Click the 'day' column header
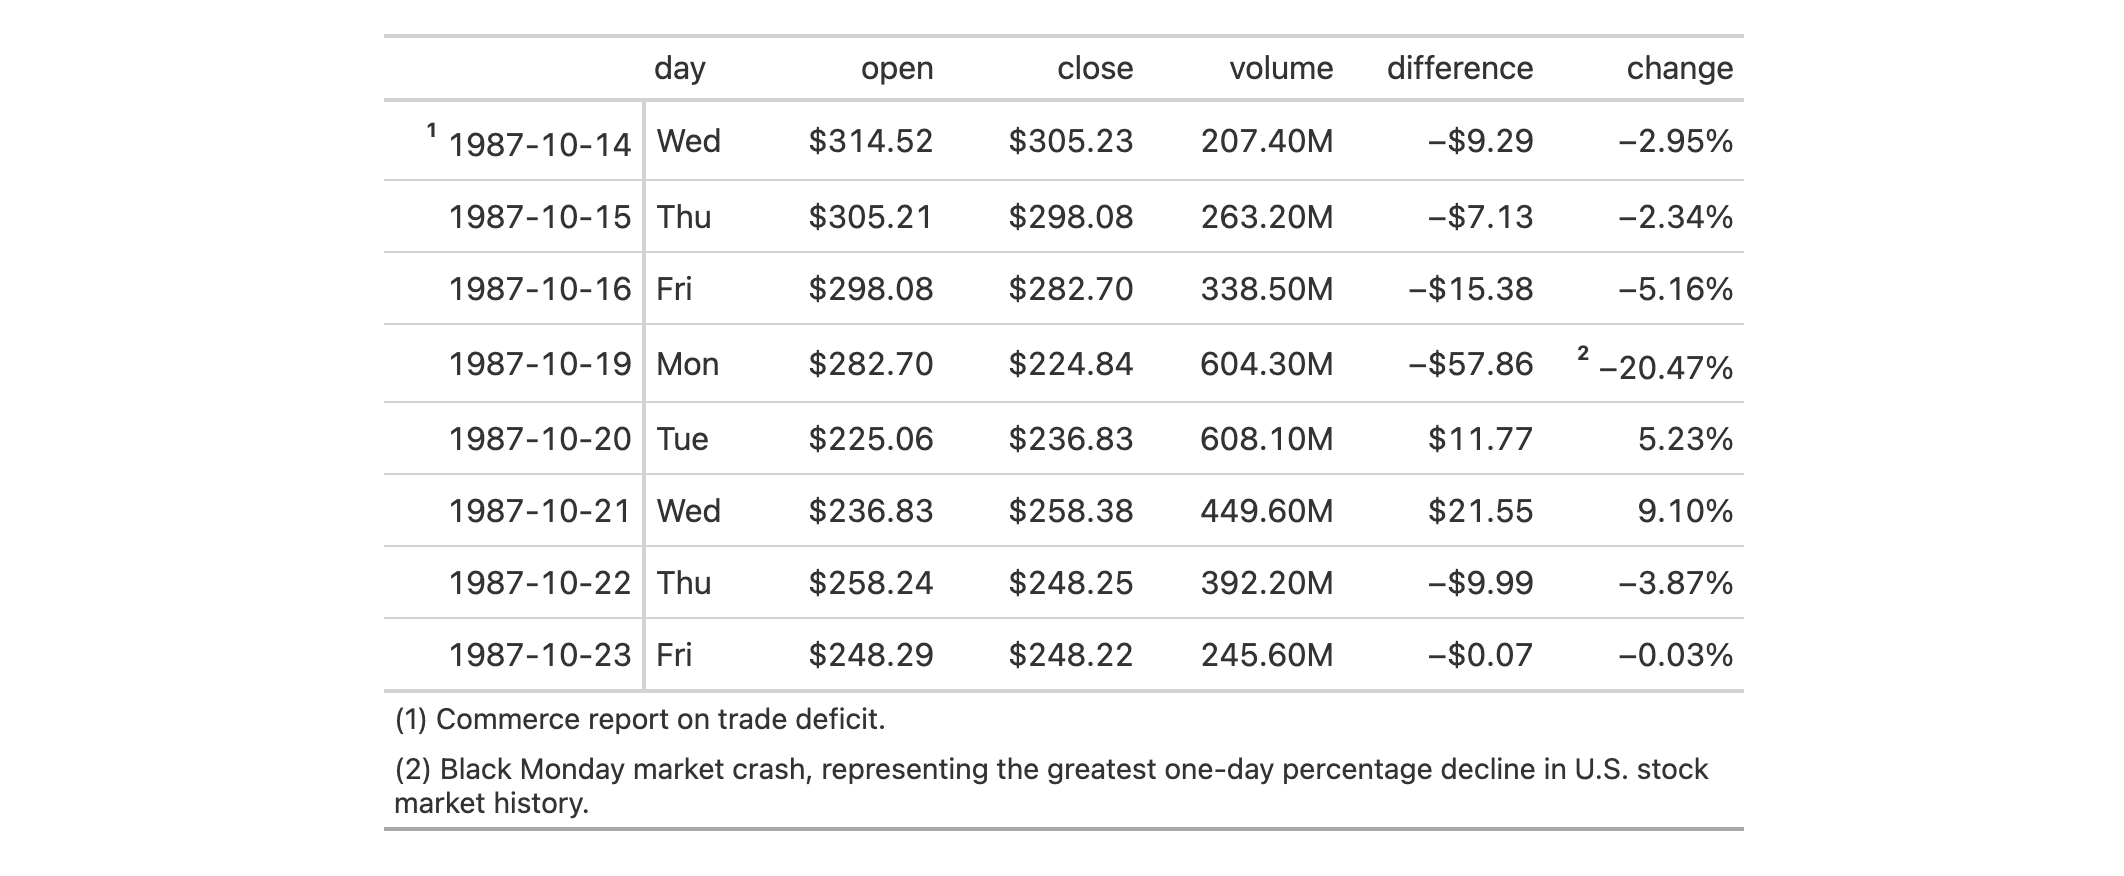 point(680,68)
